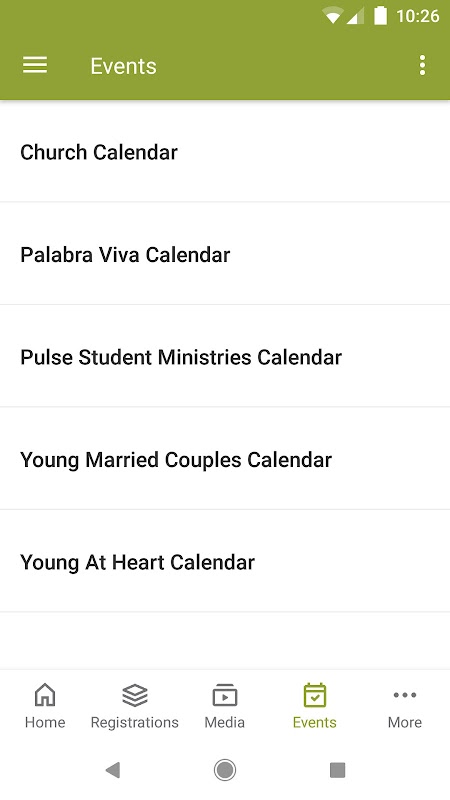Go to the Home tab label
Viewport: 450px width, 800px height.
(45, 722)
